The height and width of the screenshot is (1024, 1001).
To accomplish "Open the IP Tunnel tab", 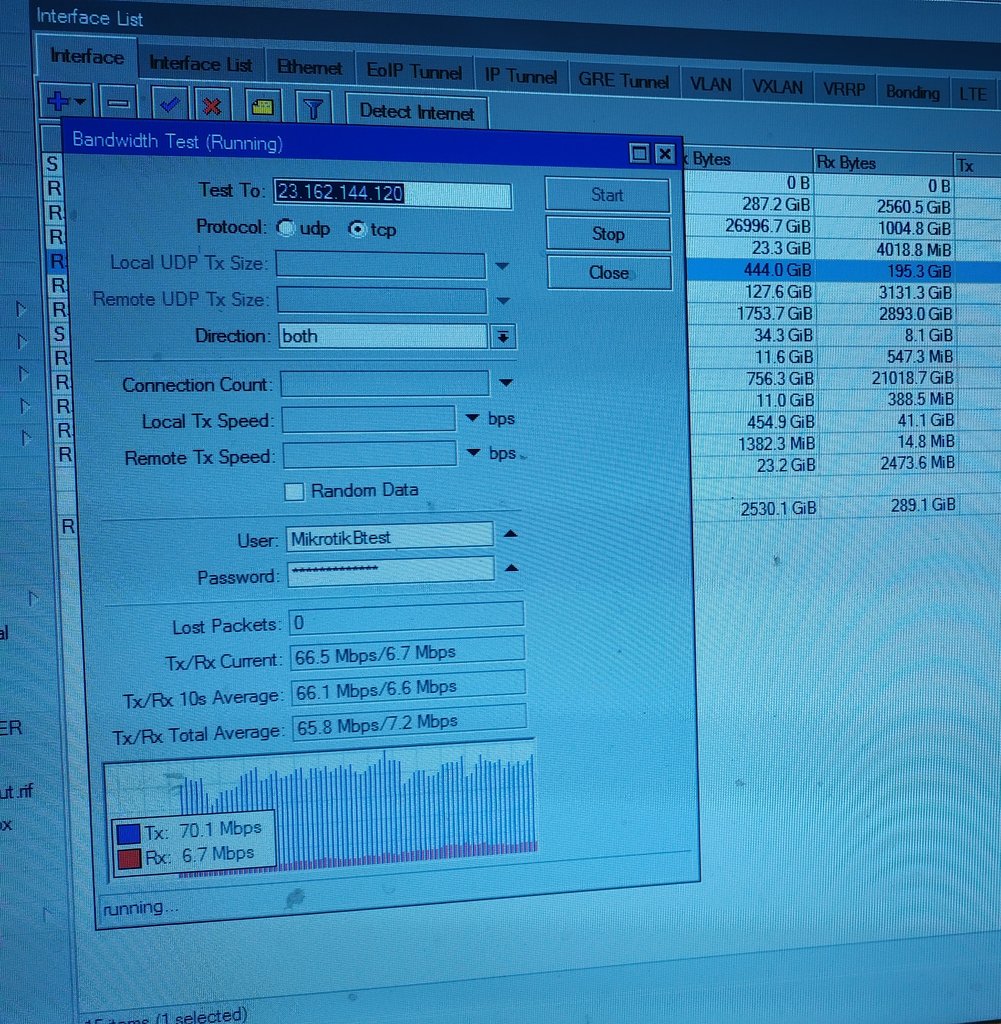I will (520, 76).
